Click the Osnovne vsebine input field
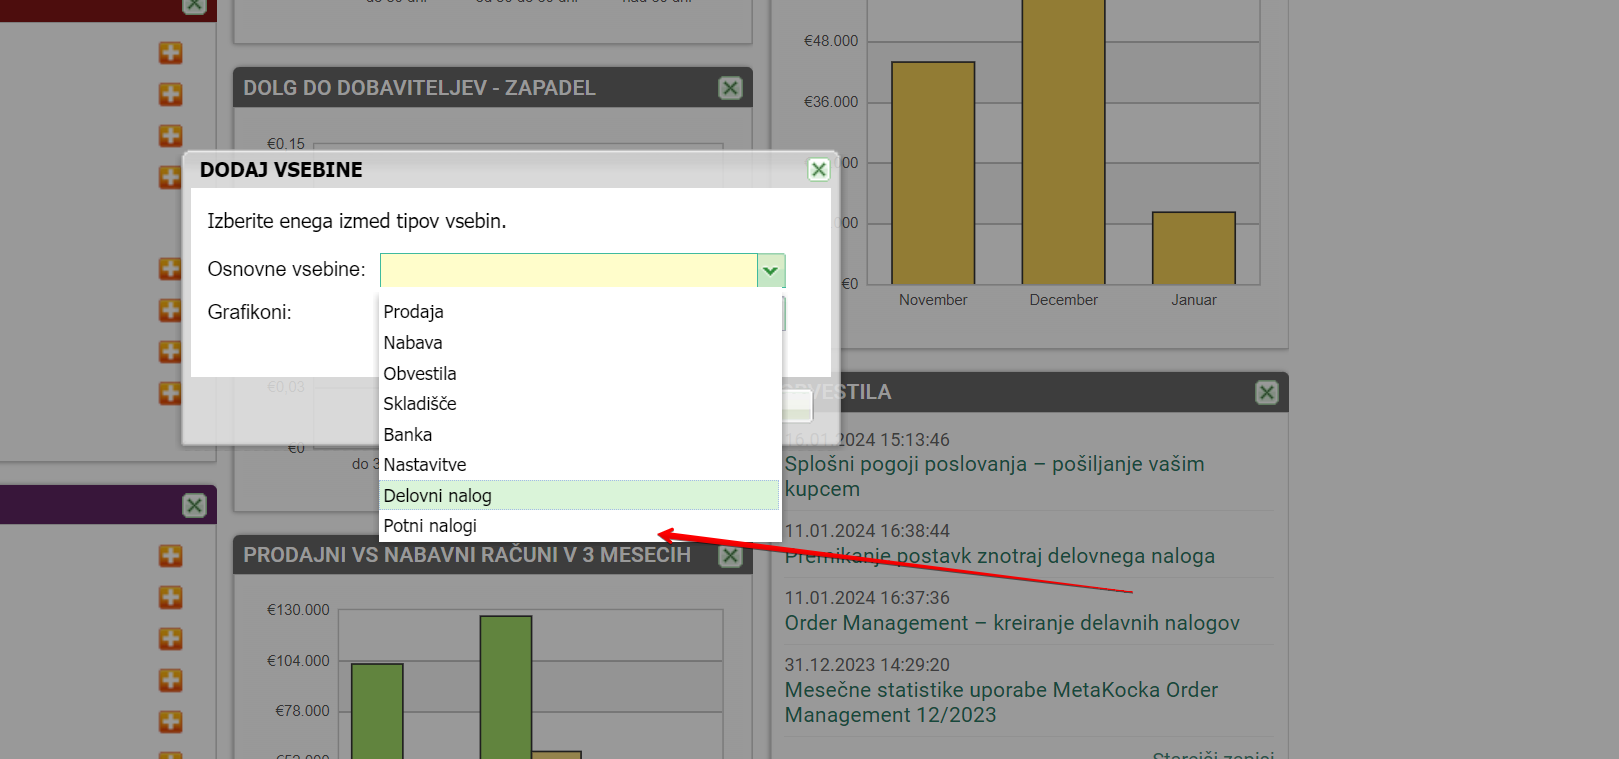This screenshot has height=759, width=1619. (x=568, y=270)
